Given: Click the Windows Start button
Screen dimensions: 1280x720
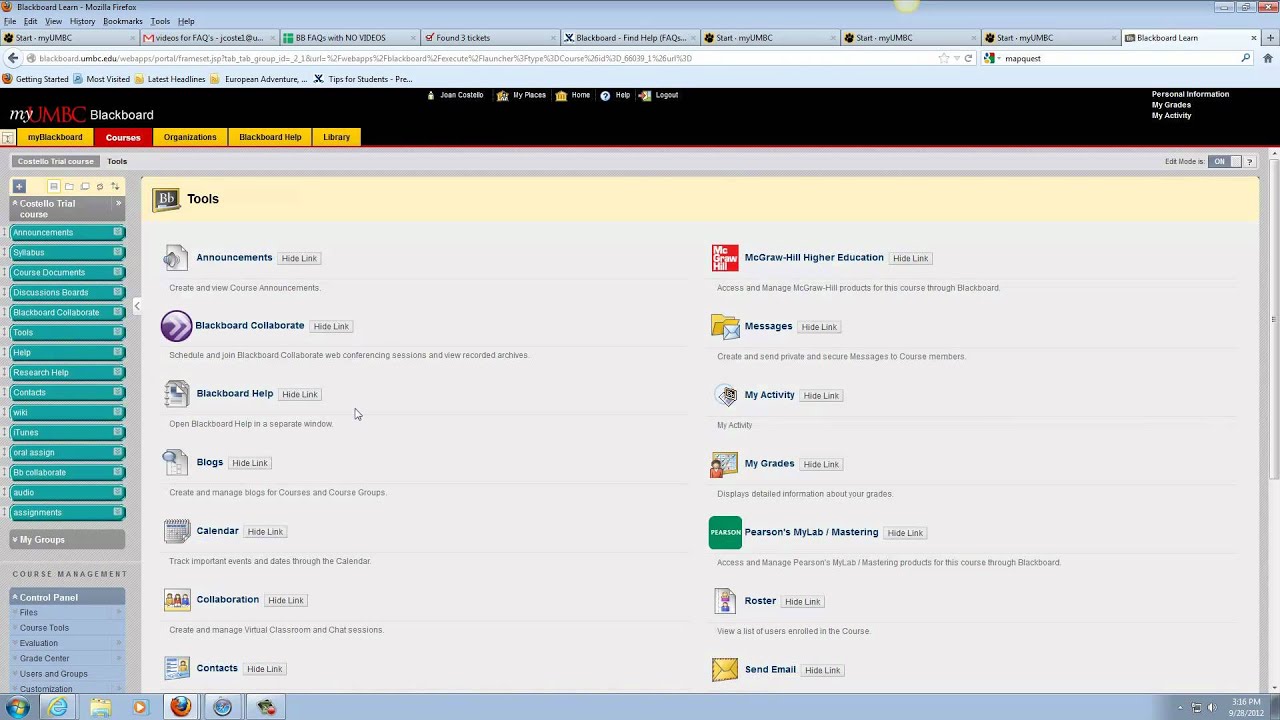Looking at the screenshot, I should 17,707.
